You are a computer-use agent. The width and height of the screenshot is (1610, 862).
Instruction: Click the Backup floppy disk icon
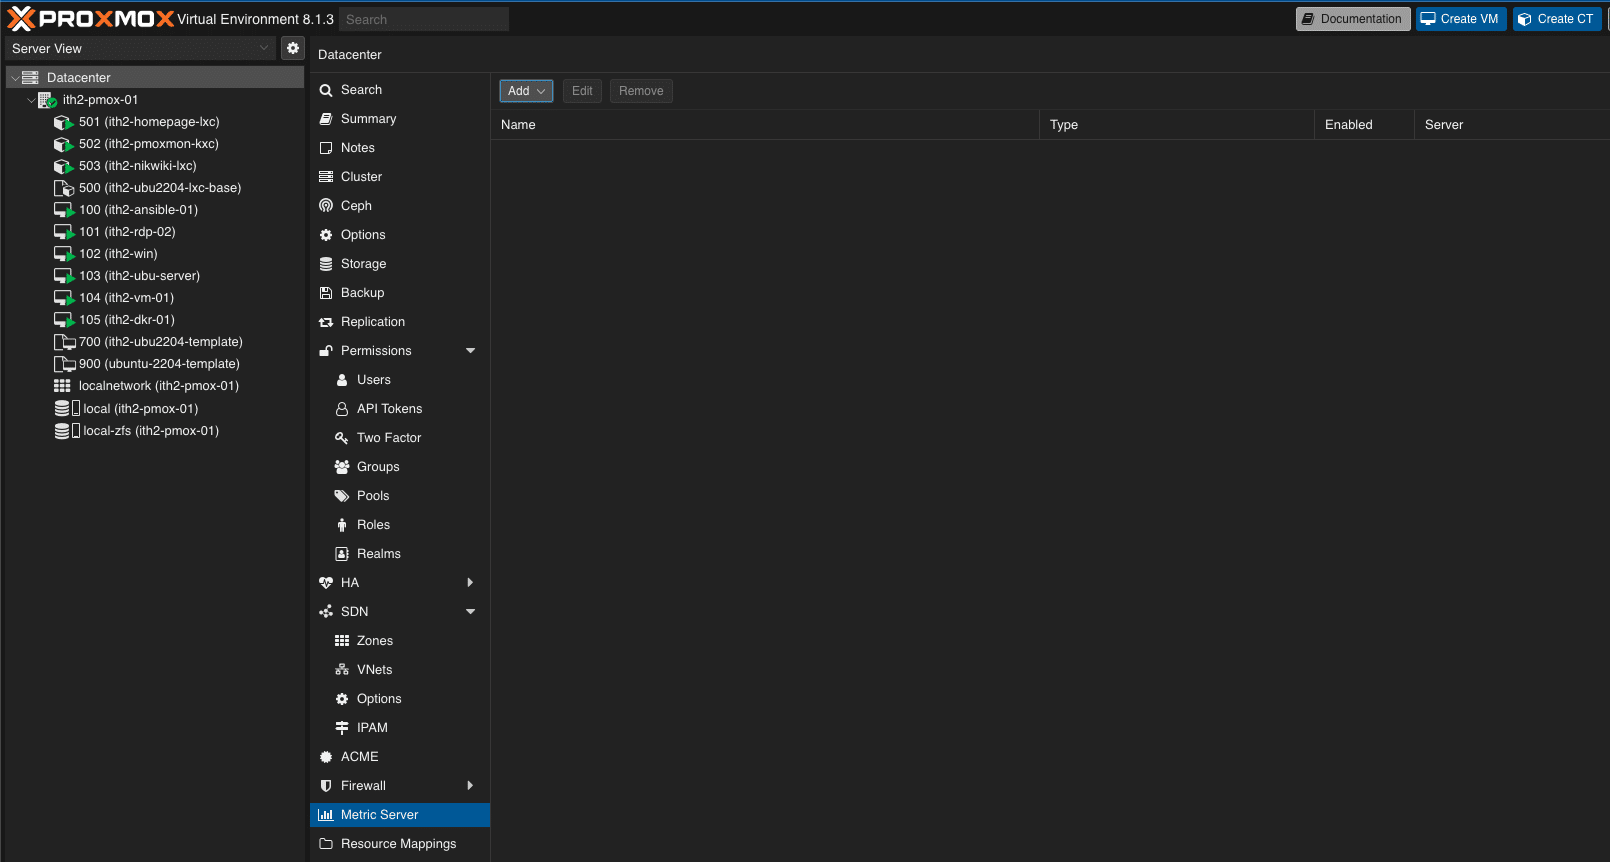coord(326,293)
